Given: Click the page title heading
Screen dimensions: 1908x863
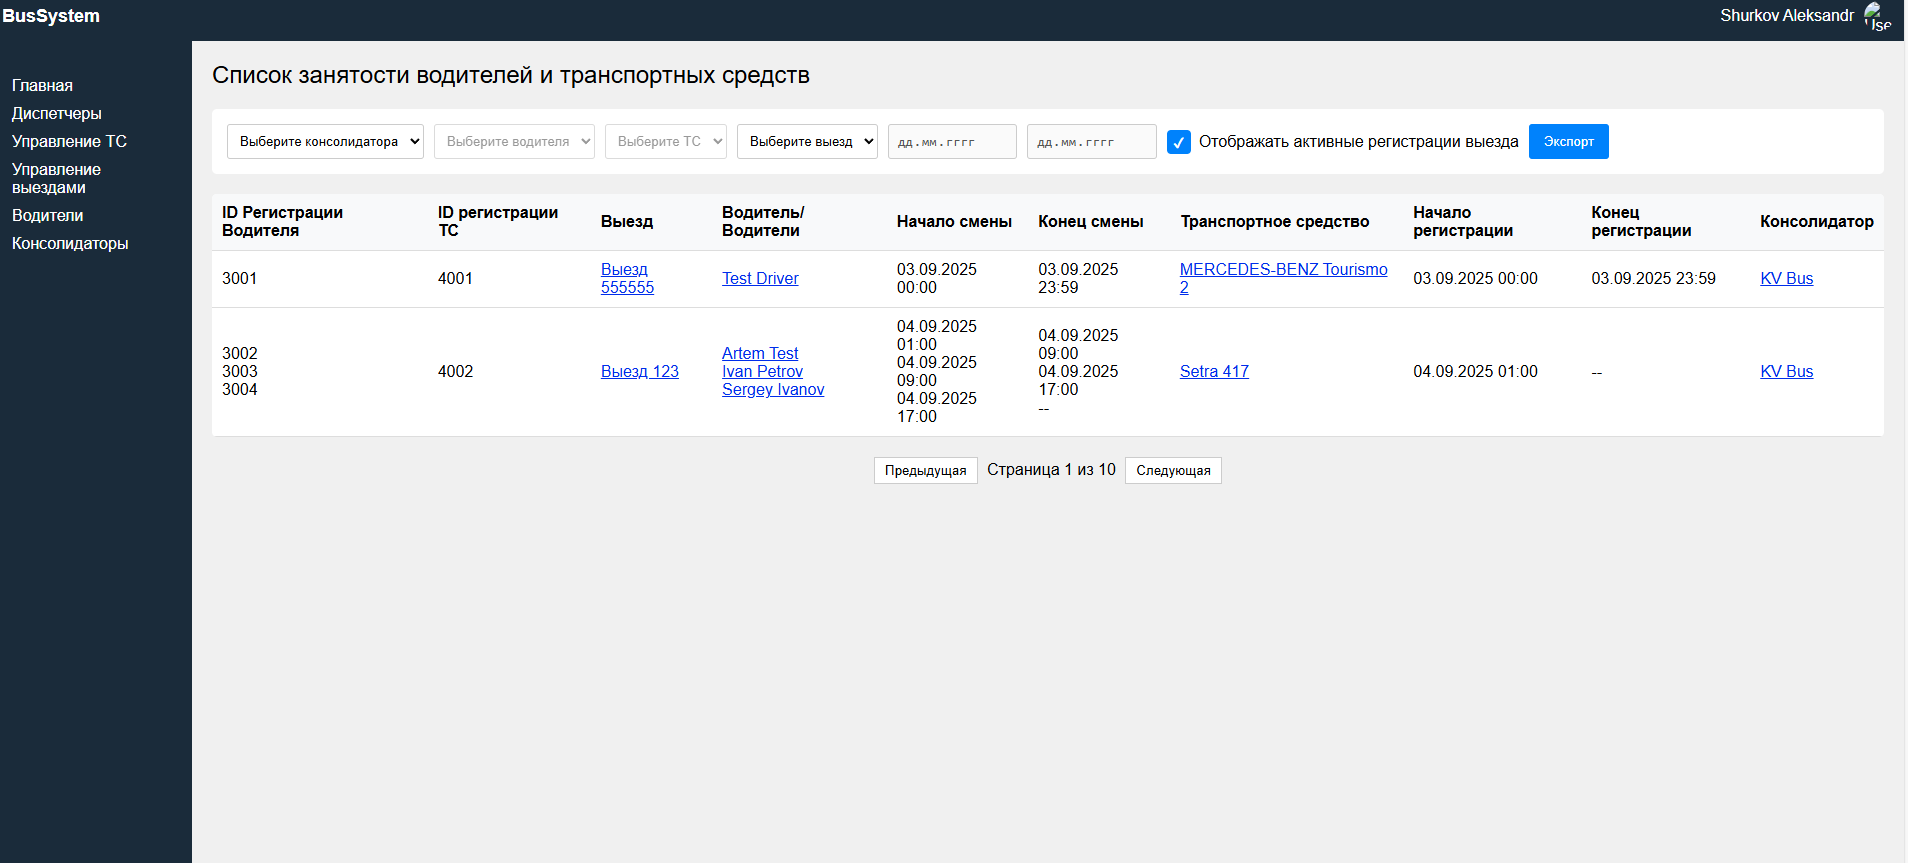Looking at the screenshot, I should coord(511,76).
